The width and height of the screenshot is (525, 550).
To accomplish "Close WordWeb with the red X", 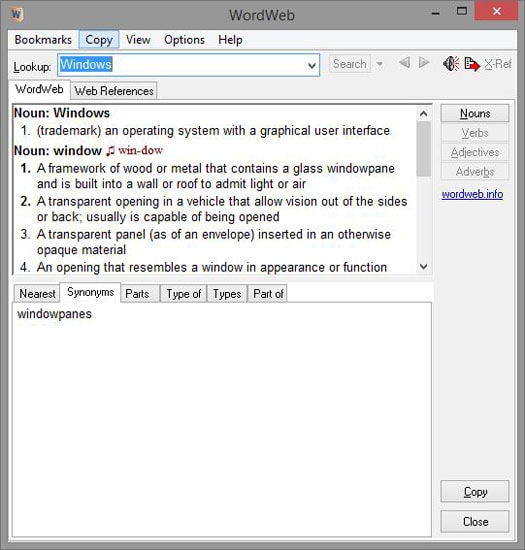I will tap(496, 12).
